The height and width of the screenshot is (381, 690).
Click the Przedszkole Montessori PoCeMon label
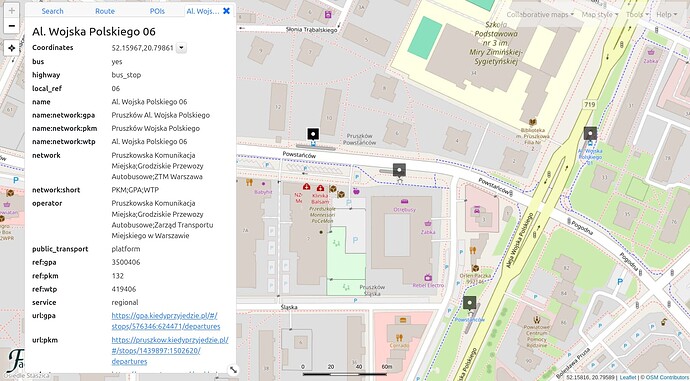coord(322,215)
